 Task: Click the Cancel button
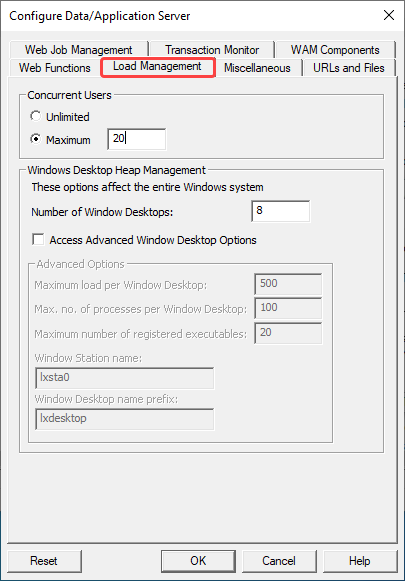tap(279, 561)
